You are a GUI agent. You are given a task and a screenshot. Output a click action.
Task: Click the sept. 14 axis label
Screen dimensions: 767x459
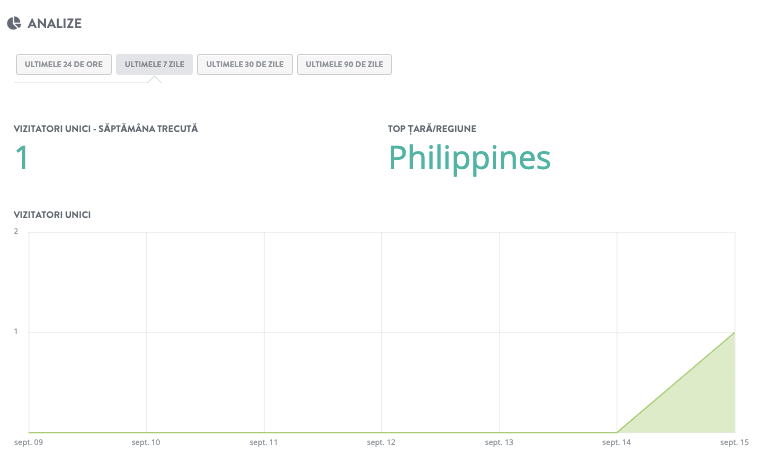[617, 441]
